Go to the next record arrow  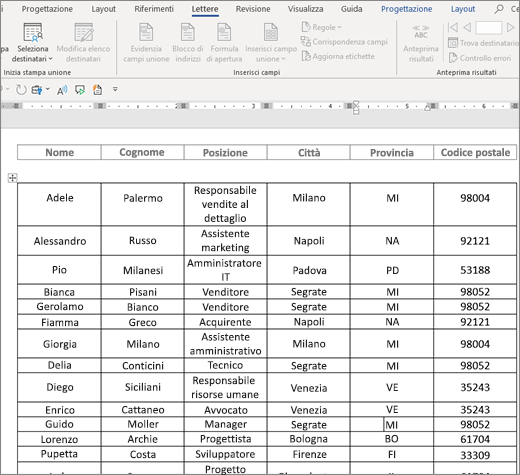click(x=510, y=27)
